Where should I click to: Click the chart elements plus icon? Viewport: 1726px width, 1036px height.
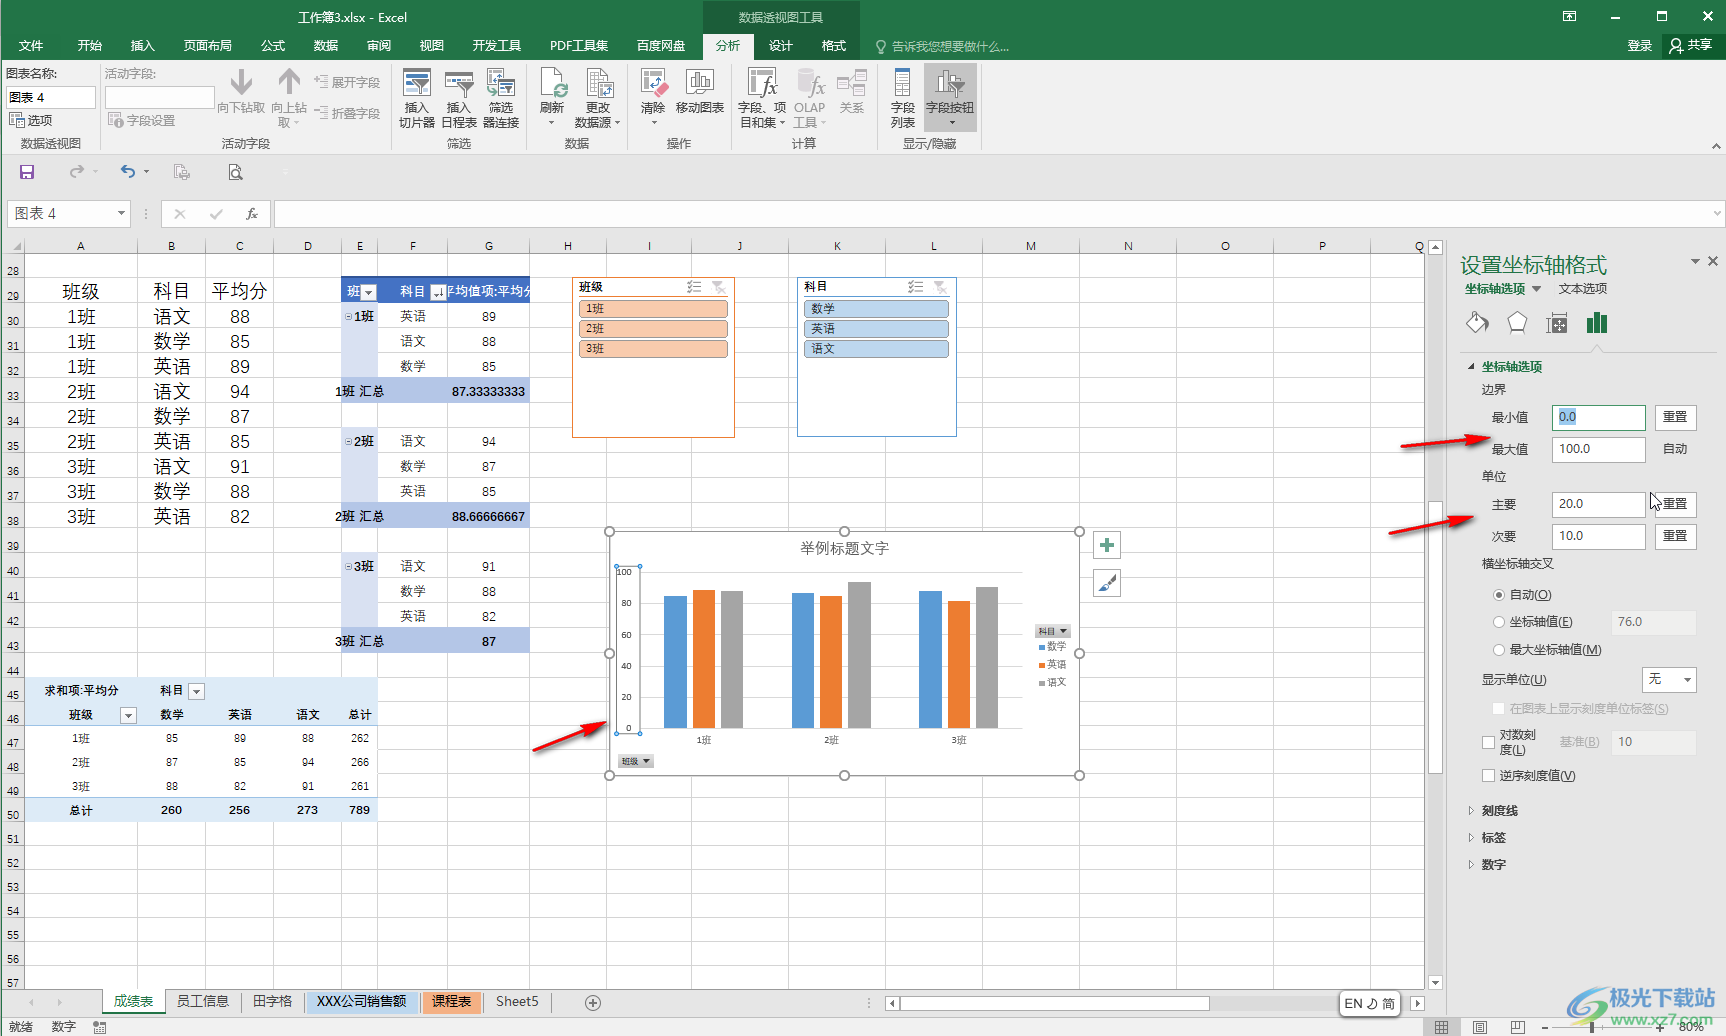pyautogui.click(x=1107, y=545)
